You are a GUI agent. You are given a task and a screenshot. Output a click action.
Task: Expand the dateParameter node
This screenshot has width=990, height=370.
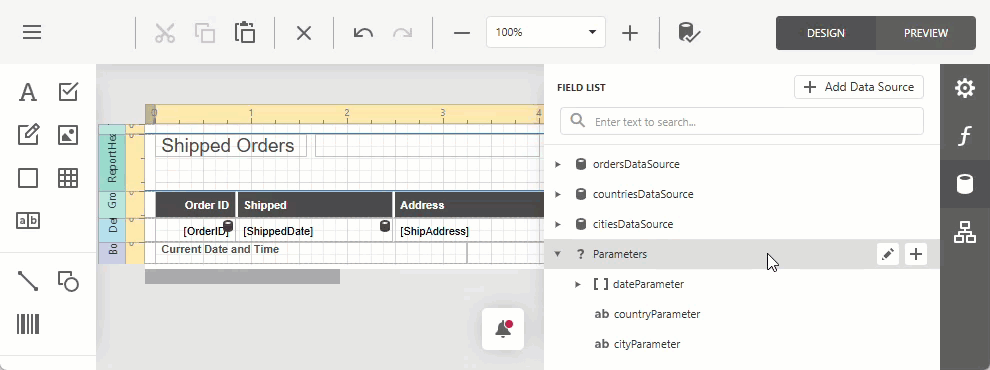(x=578, y=285)
